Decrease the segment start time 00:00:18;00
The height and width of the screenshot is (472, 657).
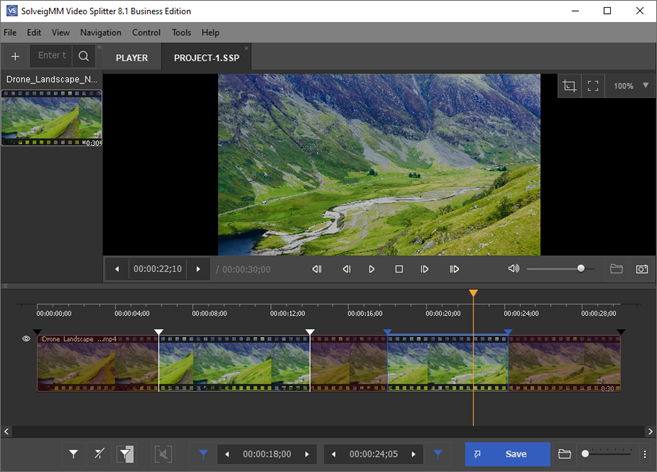pos(227,454)
